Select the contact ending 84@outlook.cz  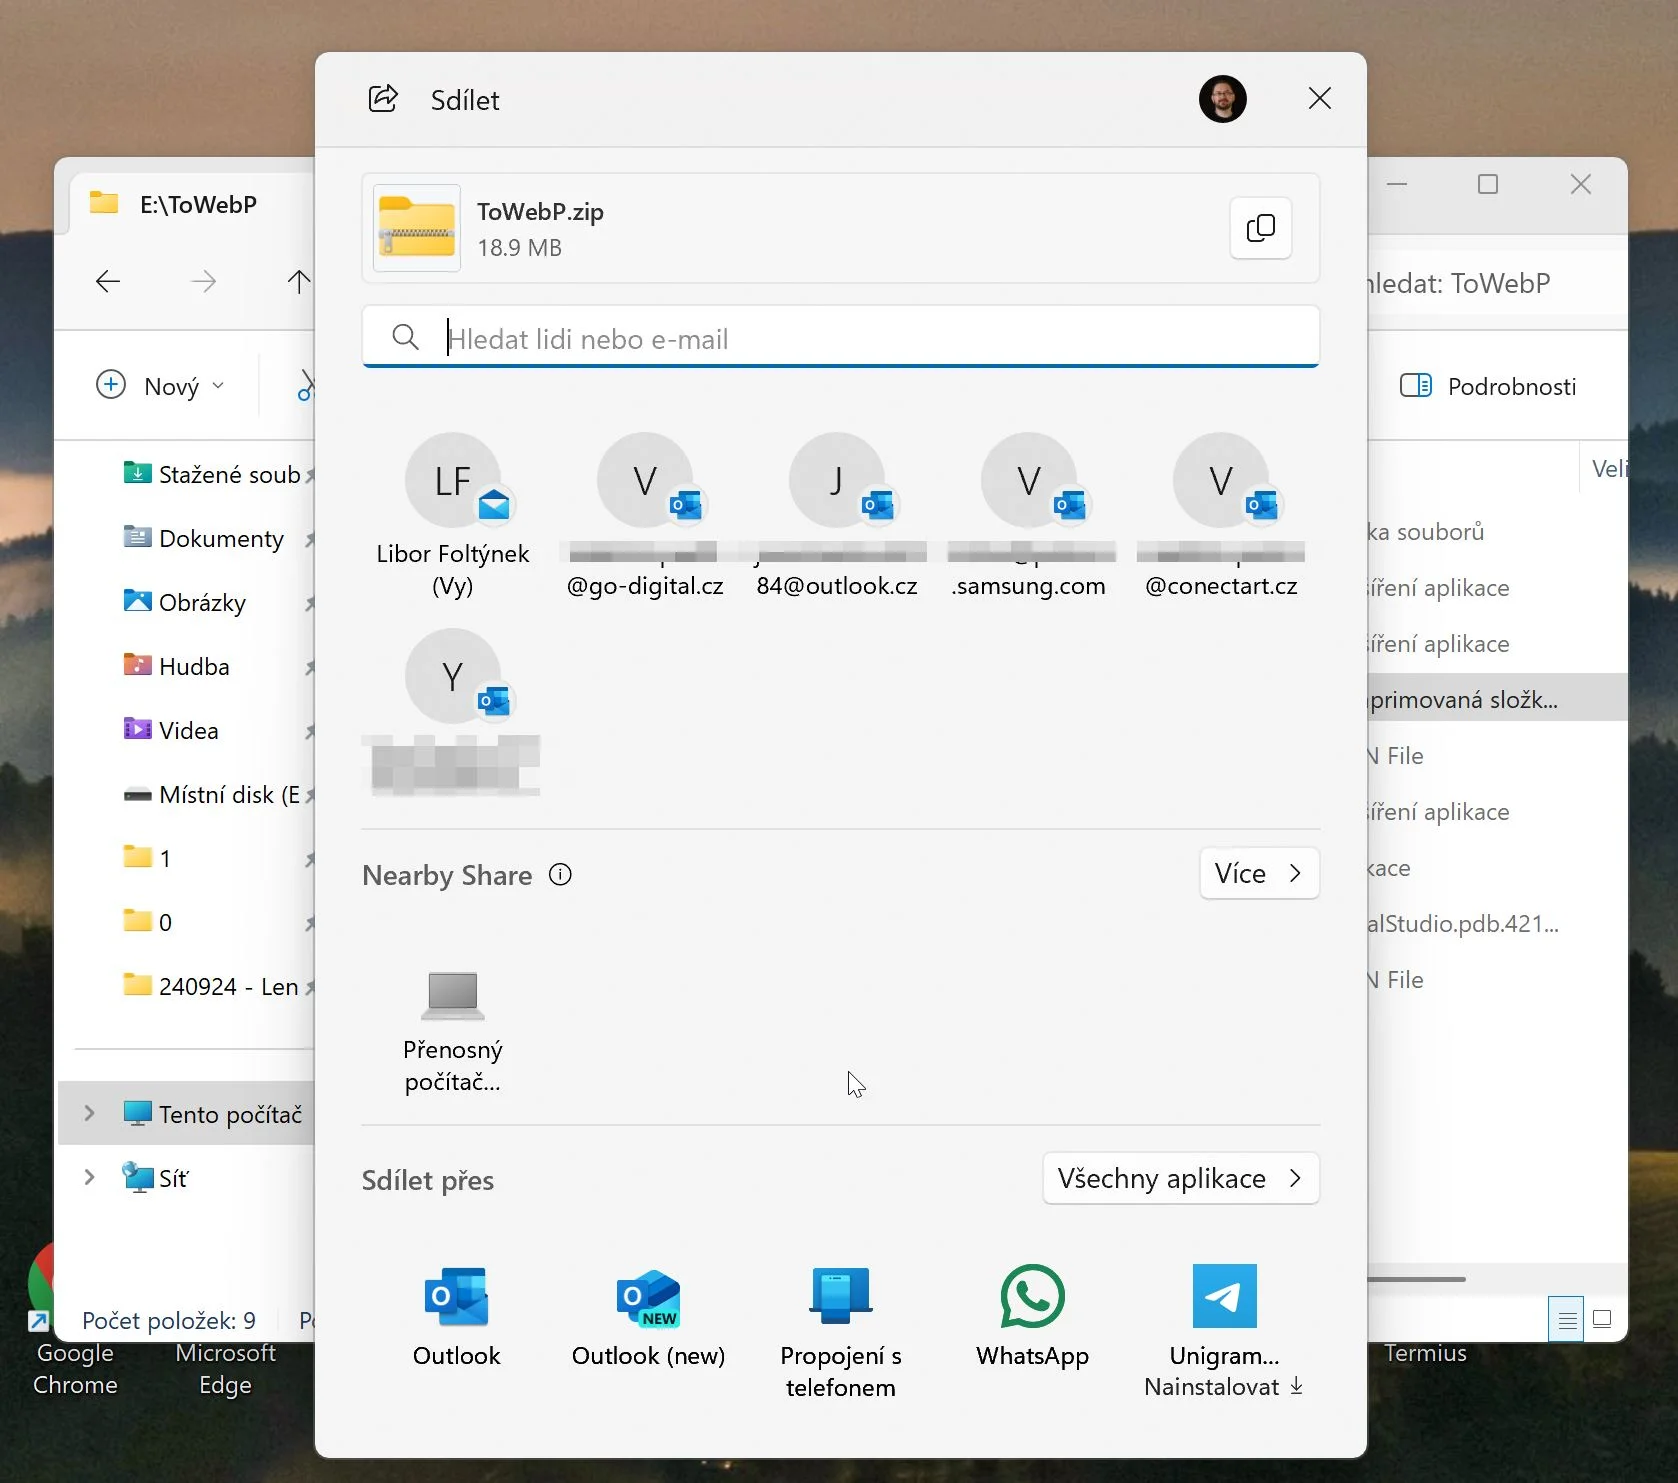tap(837, 516)
